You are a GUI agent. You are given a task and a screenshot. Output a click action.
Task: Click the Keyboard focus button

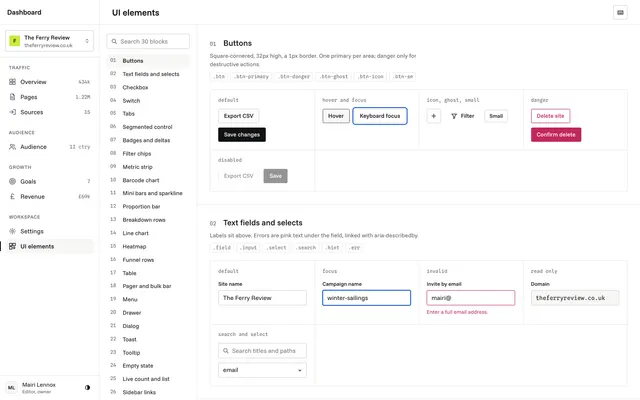380,116
